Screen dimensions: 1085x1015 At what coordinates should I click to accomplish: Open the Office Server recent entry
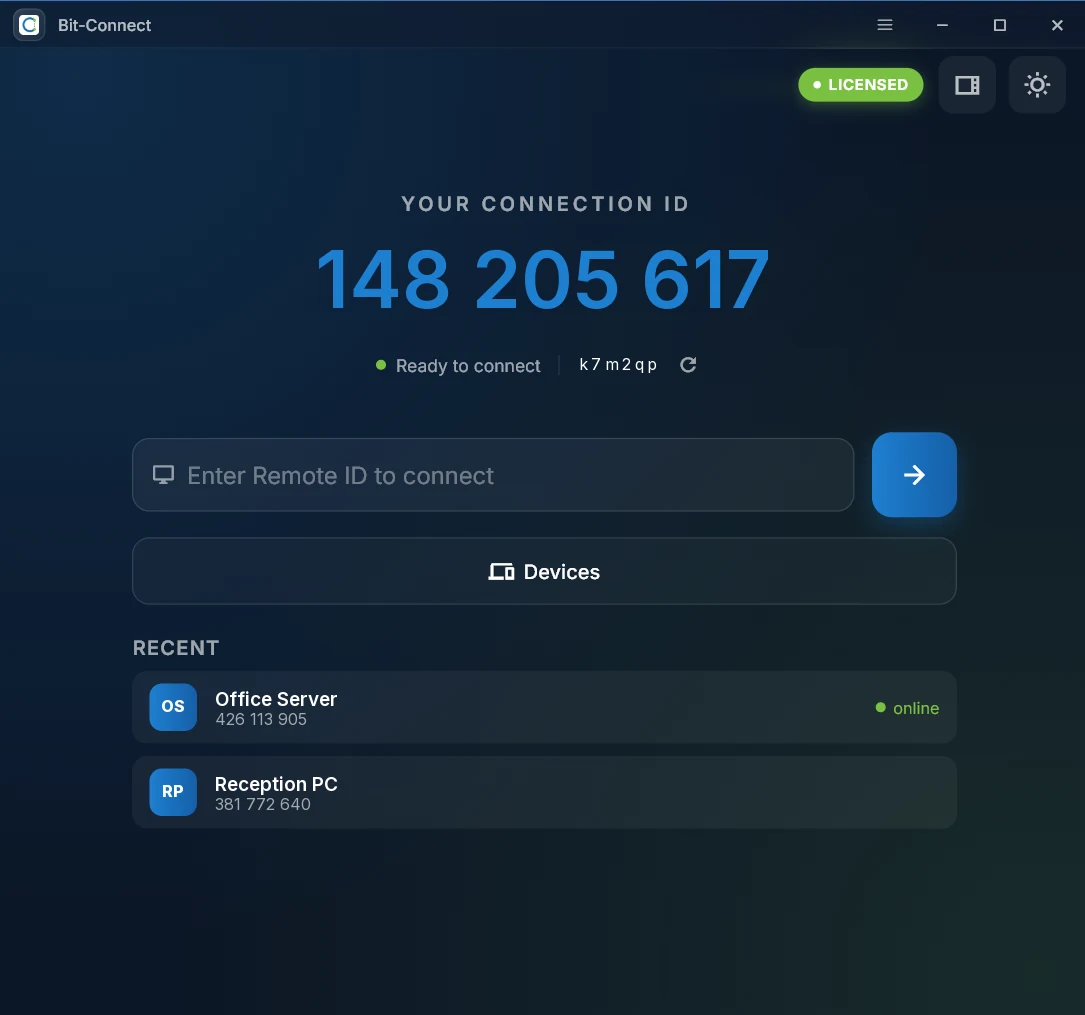pyautogui.click(x=544, y=707)
